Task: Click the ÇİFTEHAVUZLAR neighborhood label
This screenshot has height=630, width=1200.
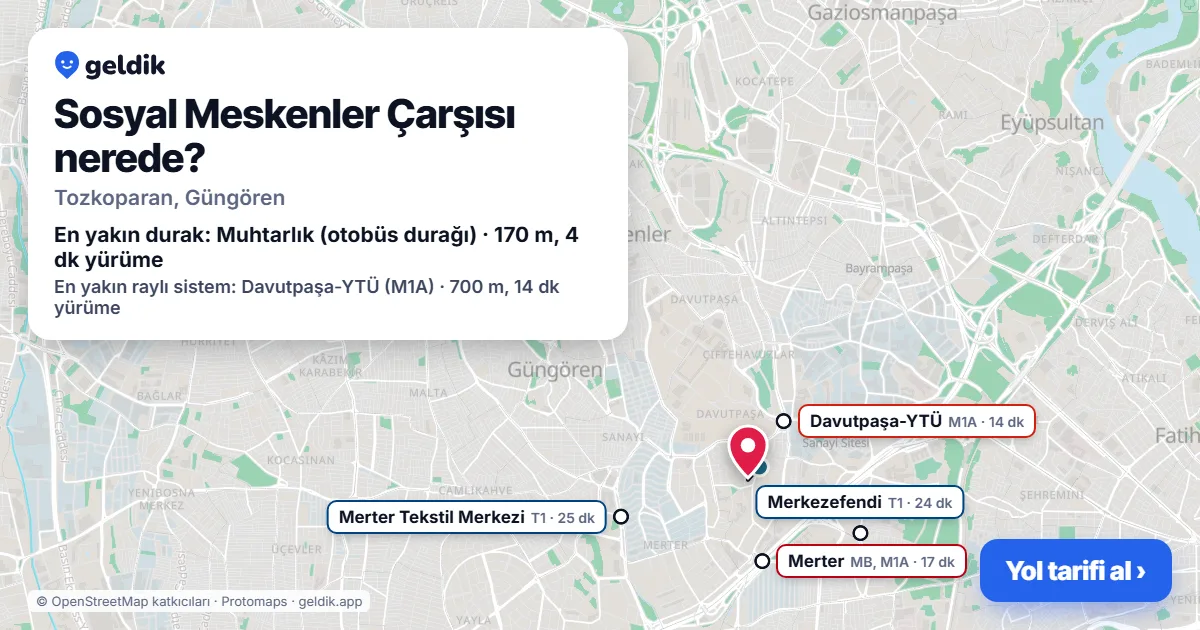Action: point(750,354)
